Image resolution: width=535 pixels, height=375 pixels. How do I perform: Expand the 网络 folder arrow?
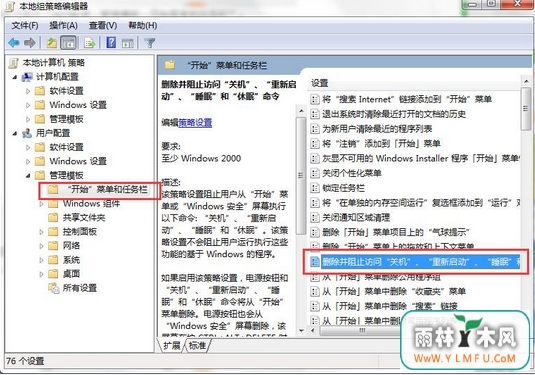(41, 246)
